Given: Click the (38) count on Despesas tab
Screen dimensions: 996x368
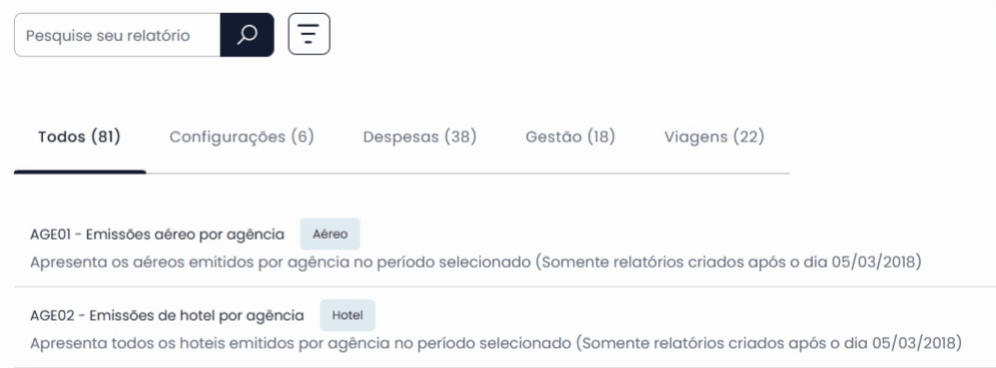Looking at the screenshot, I should click(x=461, y=137).
